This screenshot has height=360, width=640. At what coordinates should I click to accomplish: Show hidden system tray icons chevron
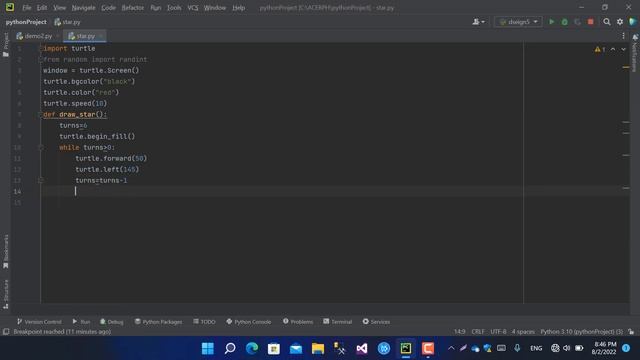point(451,348)
